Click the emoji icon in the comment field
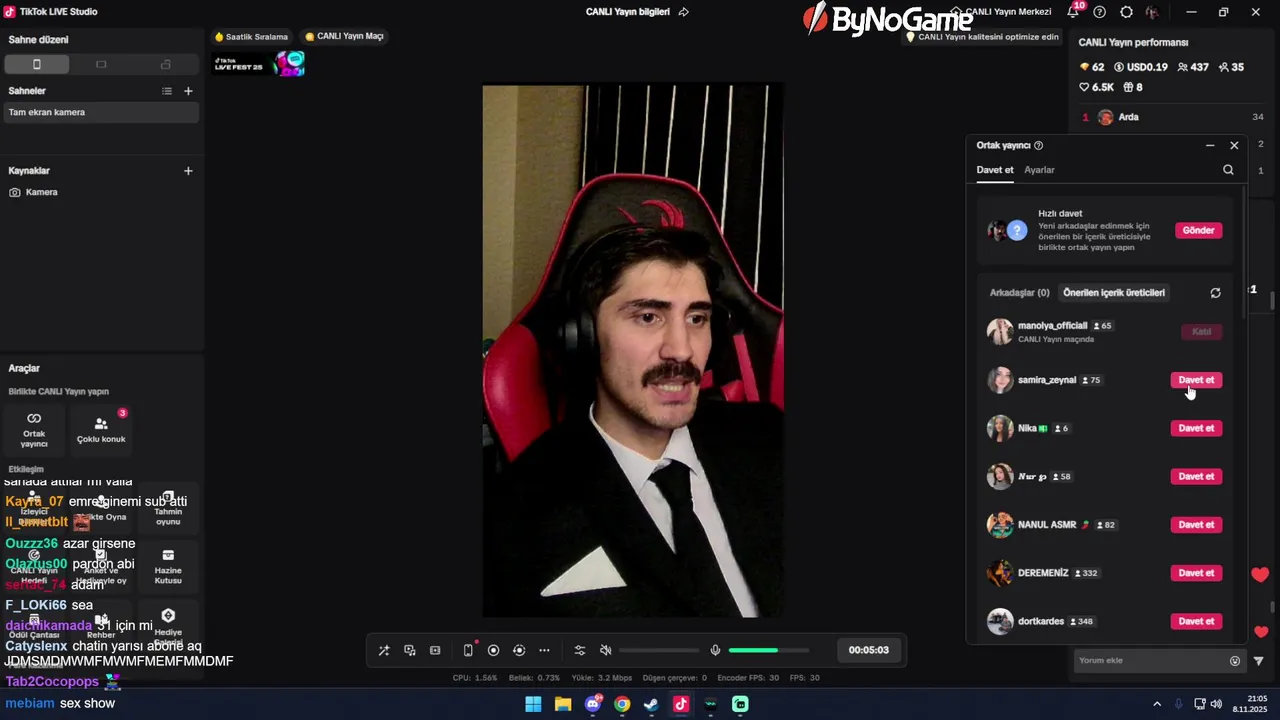The width and height of the screenshot is (1280, 720). point(1235,661)
